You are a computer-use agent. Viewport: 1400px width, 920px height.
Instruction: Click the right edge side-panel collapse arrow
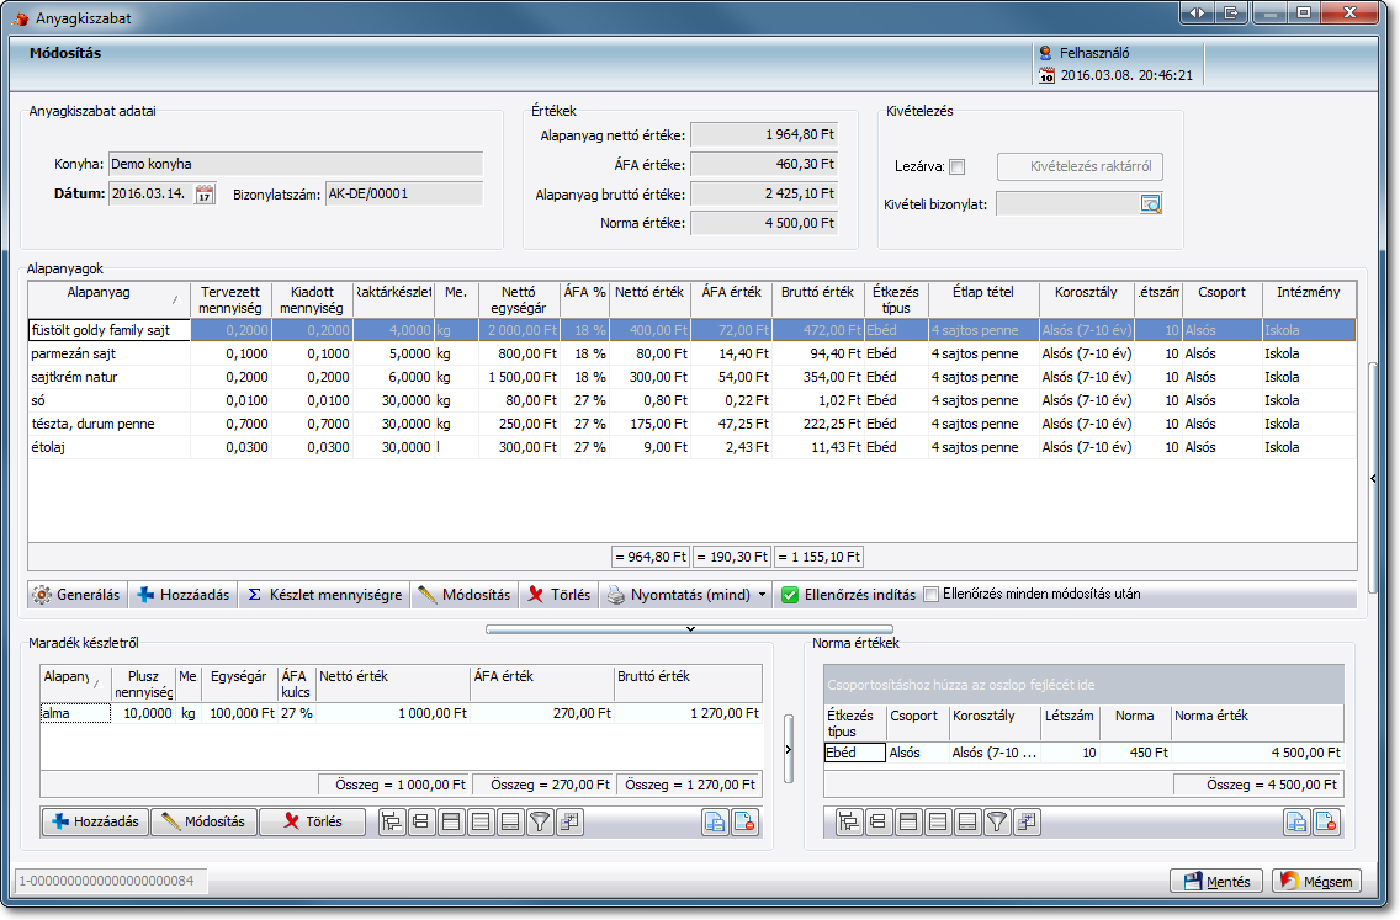click(x=1373, y=479)
